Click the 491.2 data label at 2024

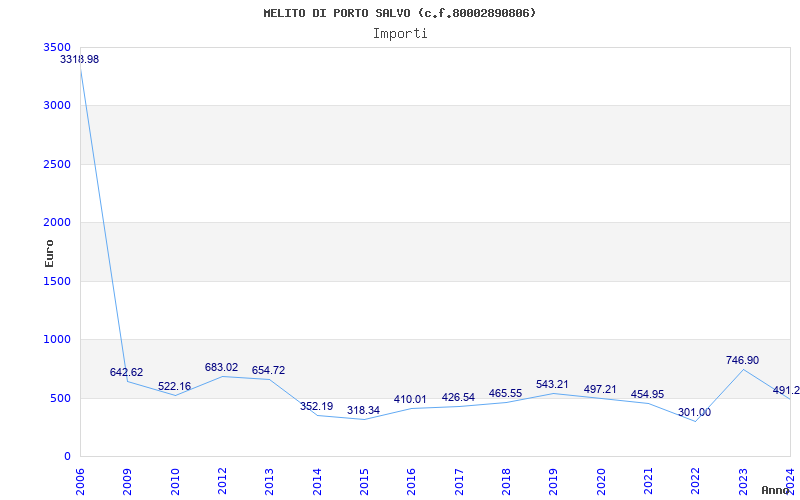click(x=786, y=390)
